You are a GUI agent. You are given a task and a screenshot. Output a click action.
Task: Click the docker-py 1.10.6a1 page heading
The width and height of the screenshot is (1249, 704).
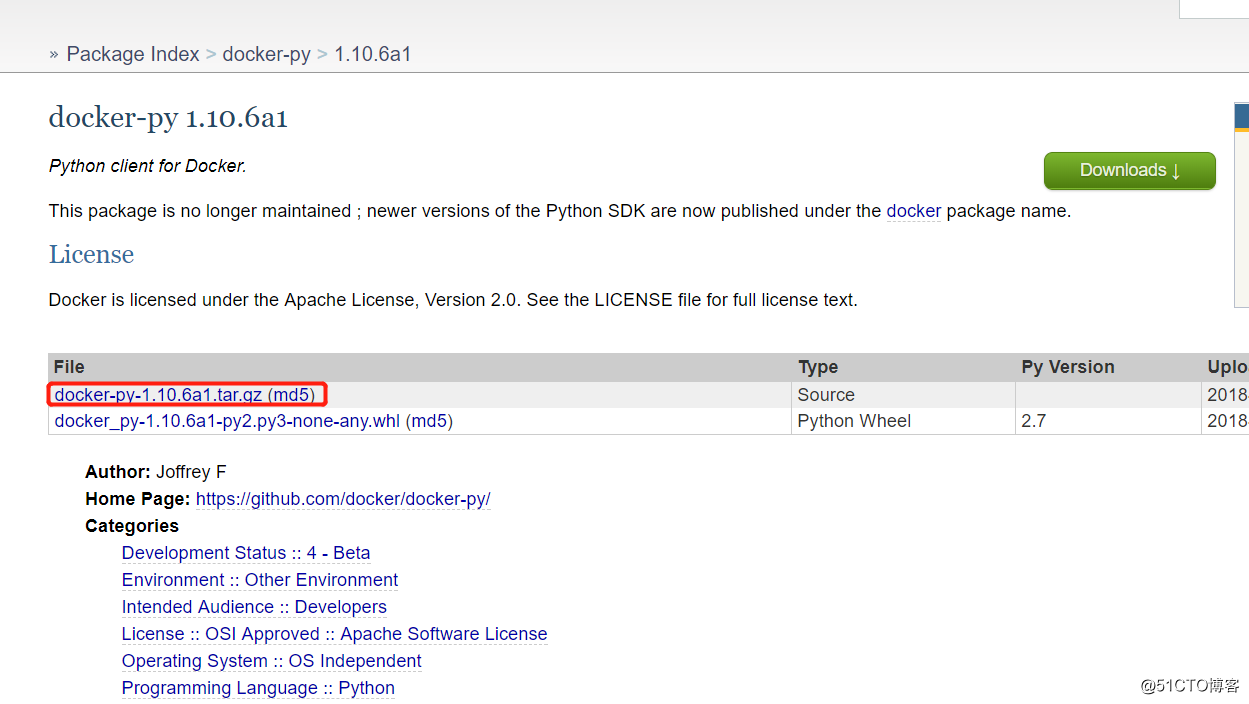point(168,118)
